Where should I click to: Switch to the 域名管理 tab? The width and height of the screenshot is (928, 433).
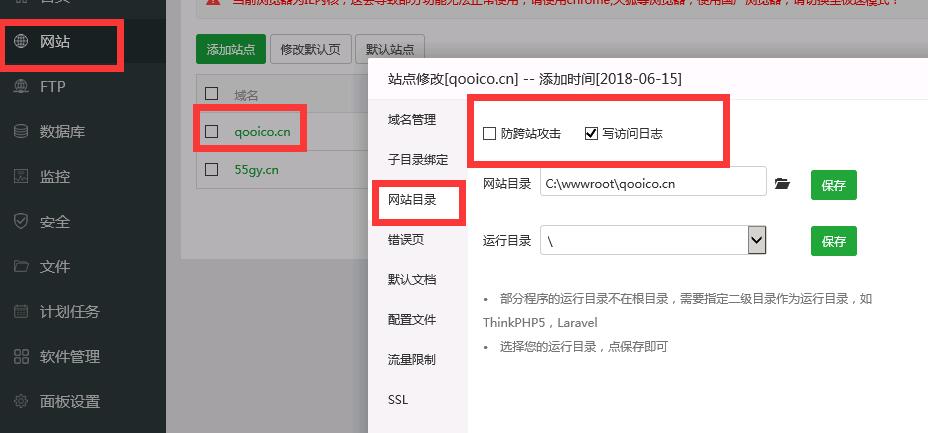point(412,119)
